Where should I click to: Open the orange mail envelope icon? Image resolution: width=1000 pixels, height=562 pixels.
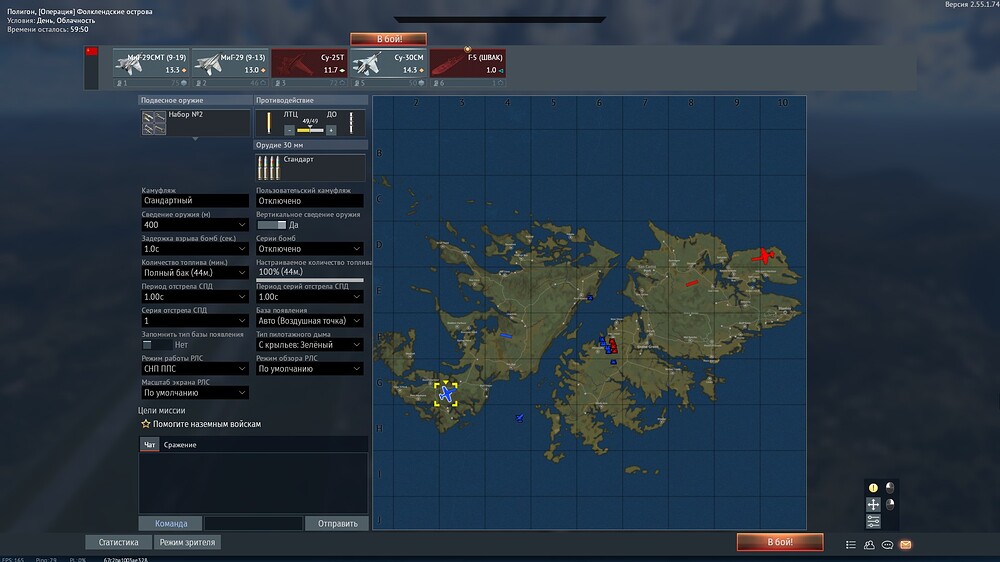(906, 545)
